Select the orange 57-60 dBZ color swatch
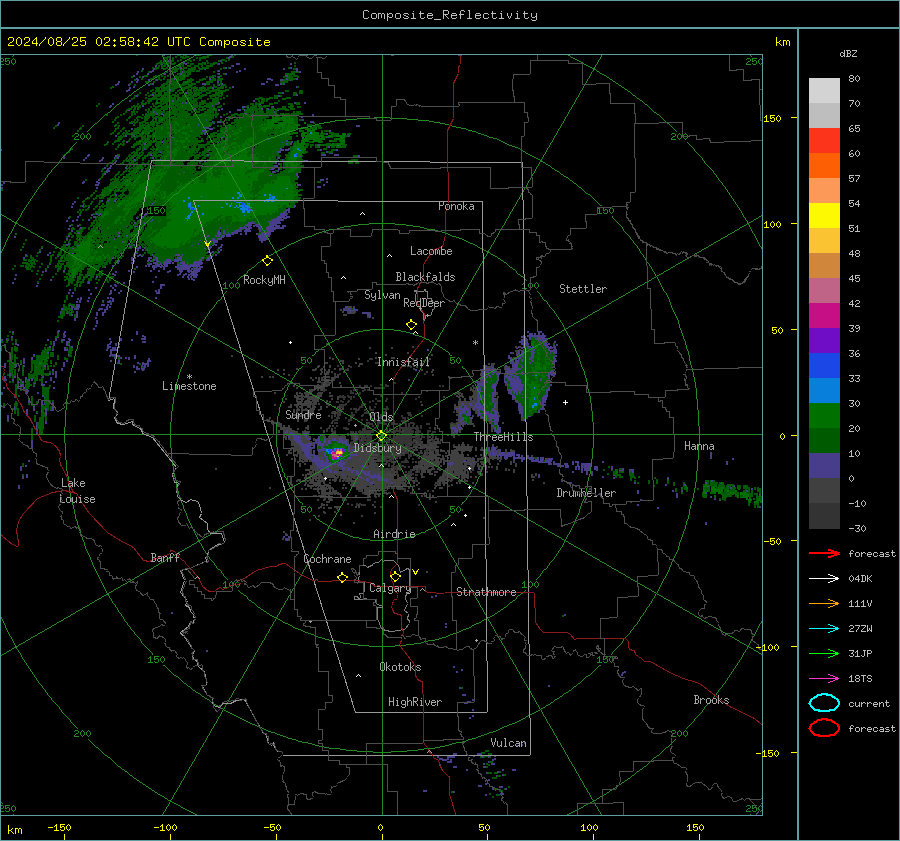 click(824, 165)
